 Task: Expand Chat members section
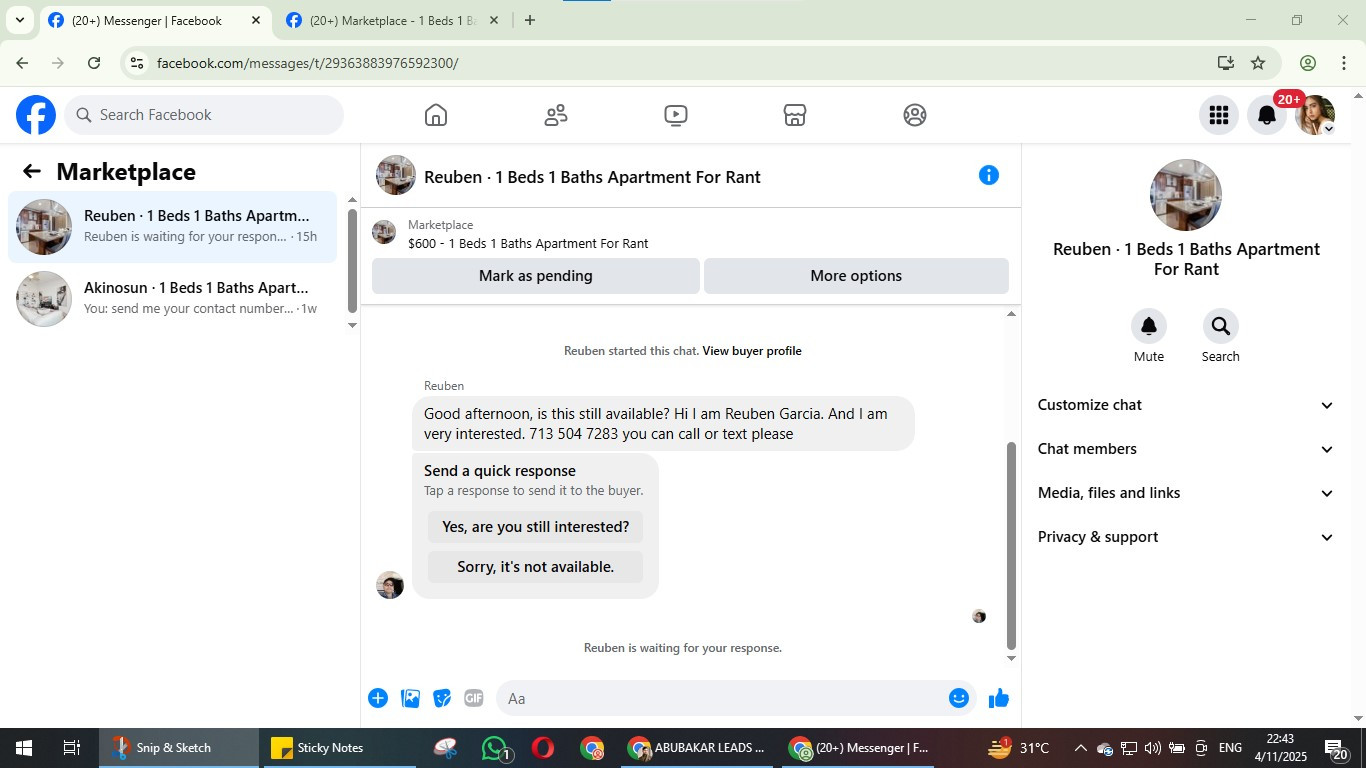point(1186,449)
